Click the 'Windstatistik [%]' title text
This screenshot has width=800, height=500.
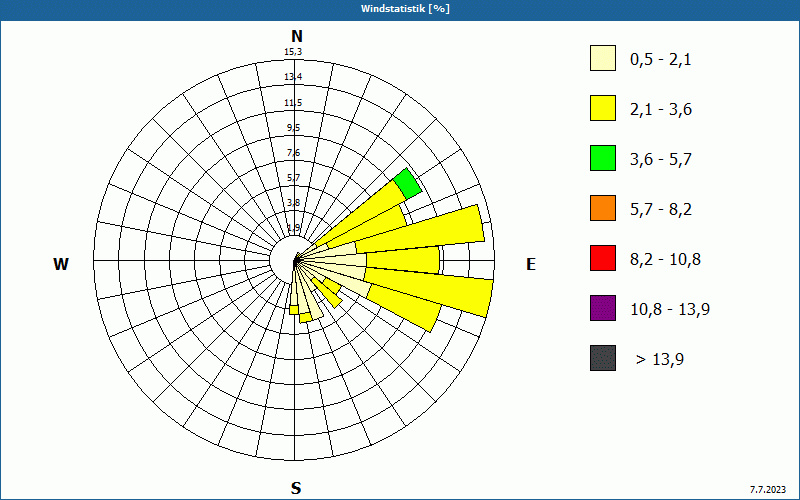point(405,9)
